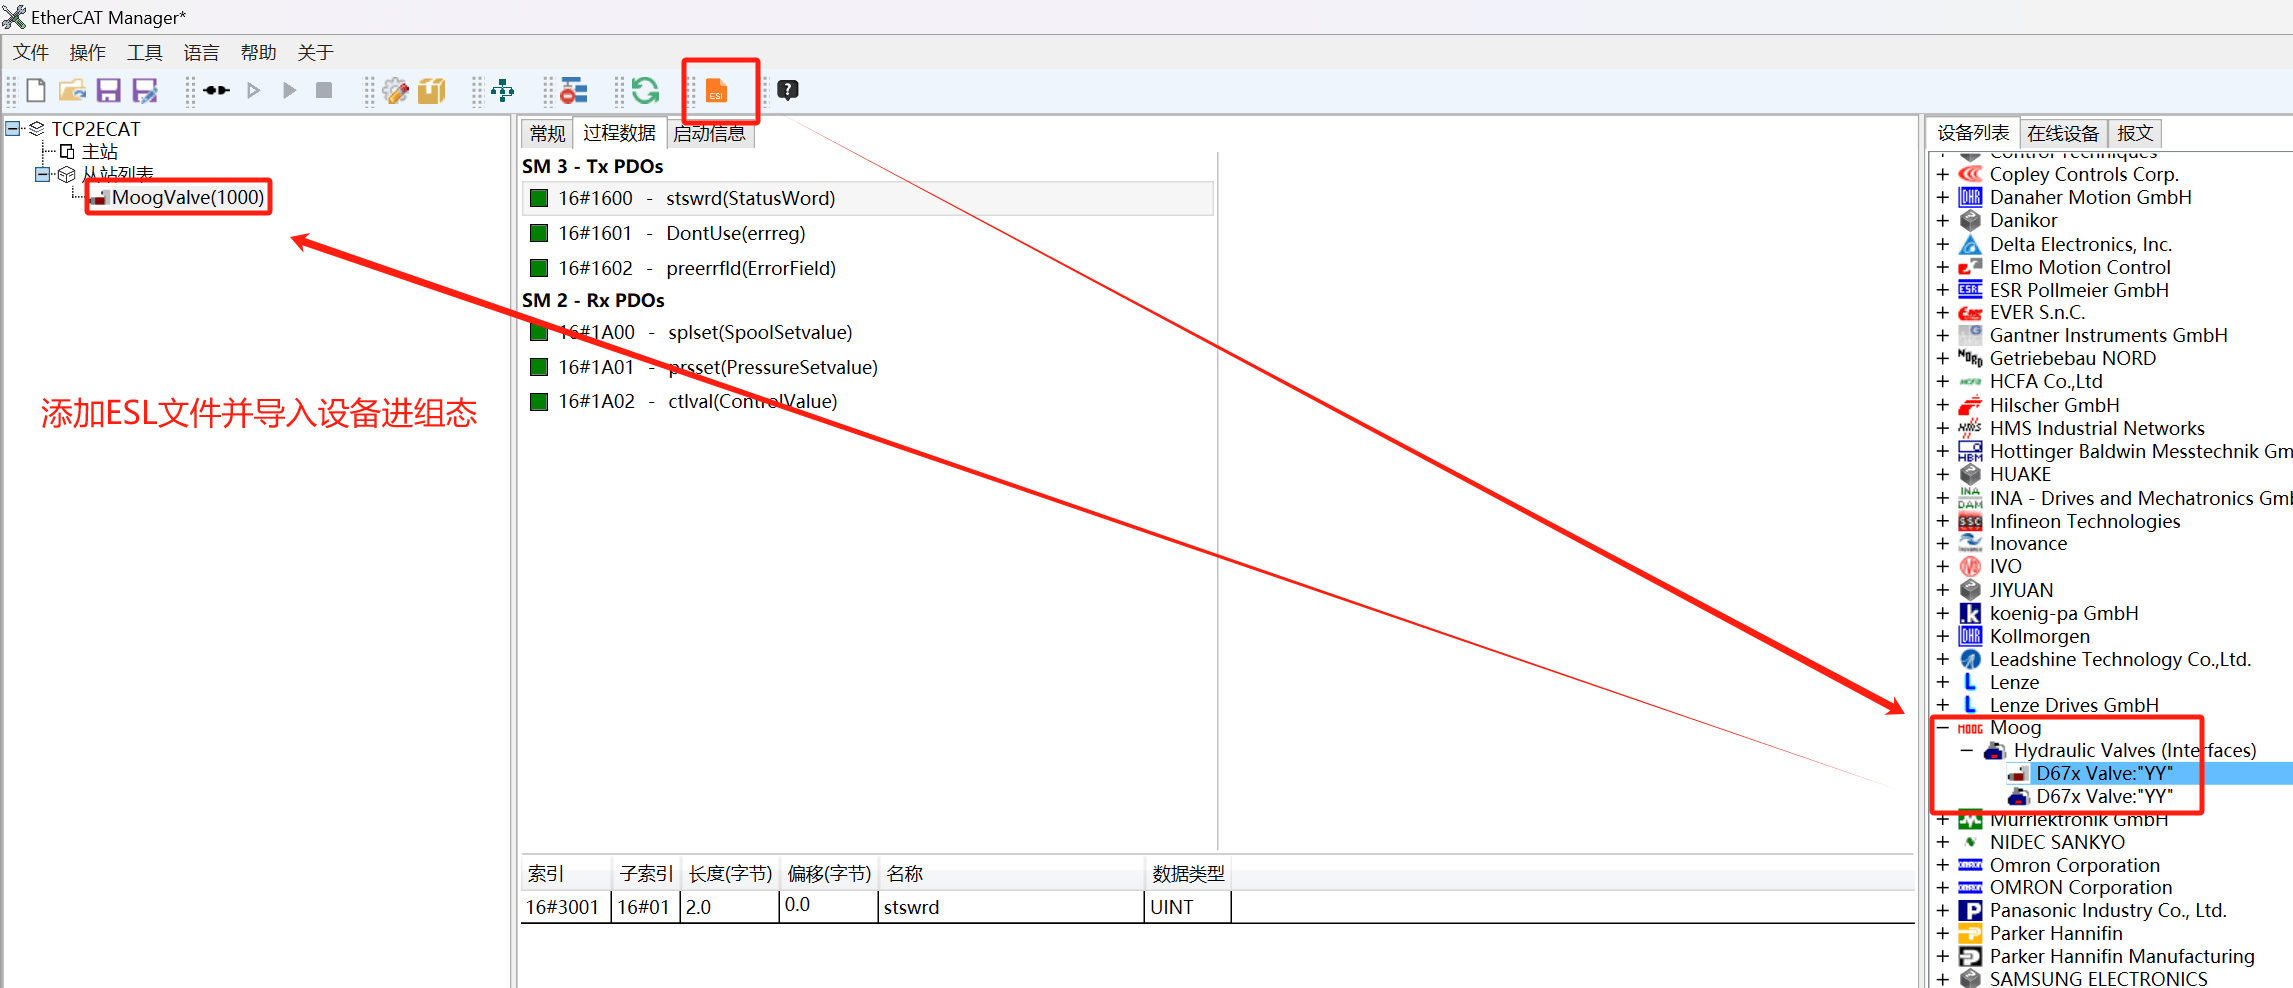The width and height of the screenshot is (2293, 988).
Task: Save the current project
Action: point(108,90)
